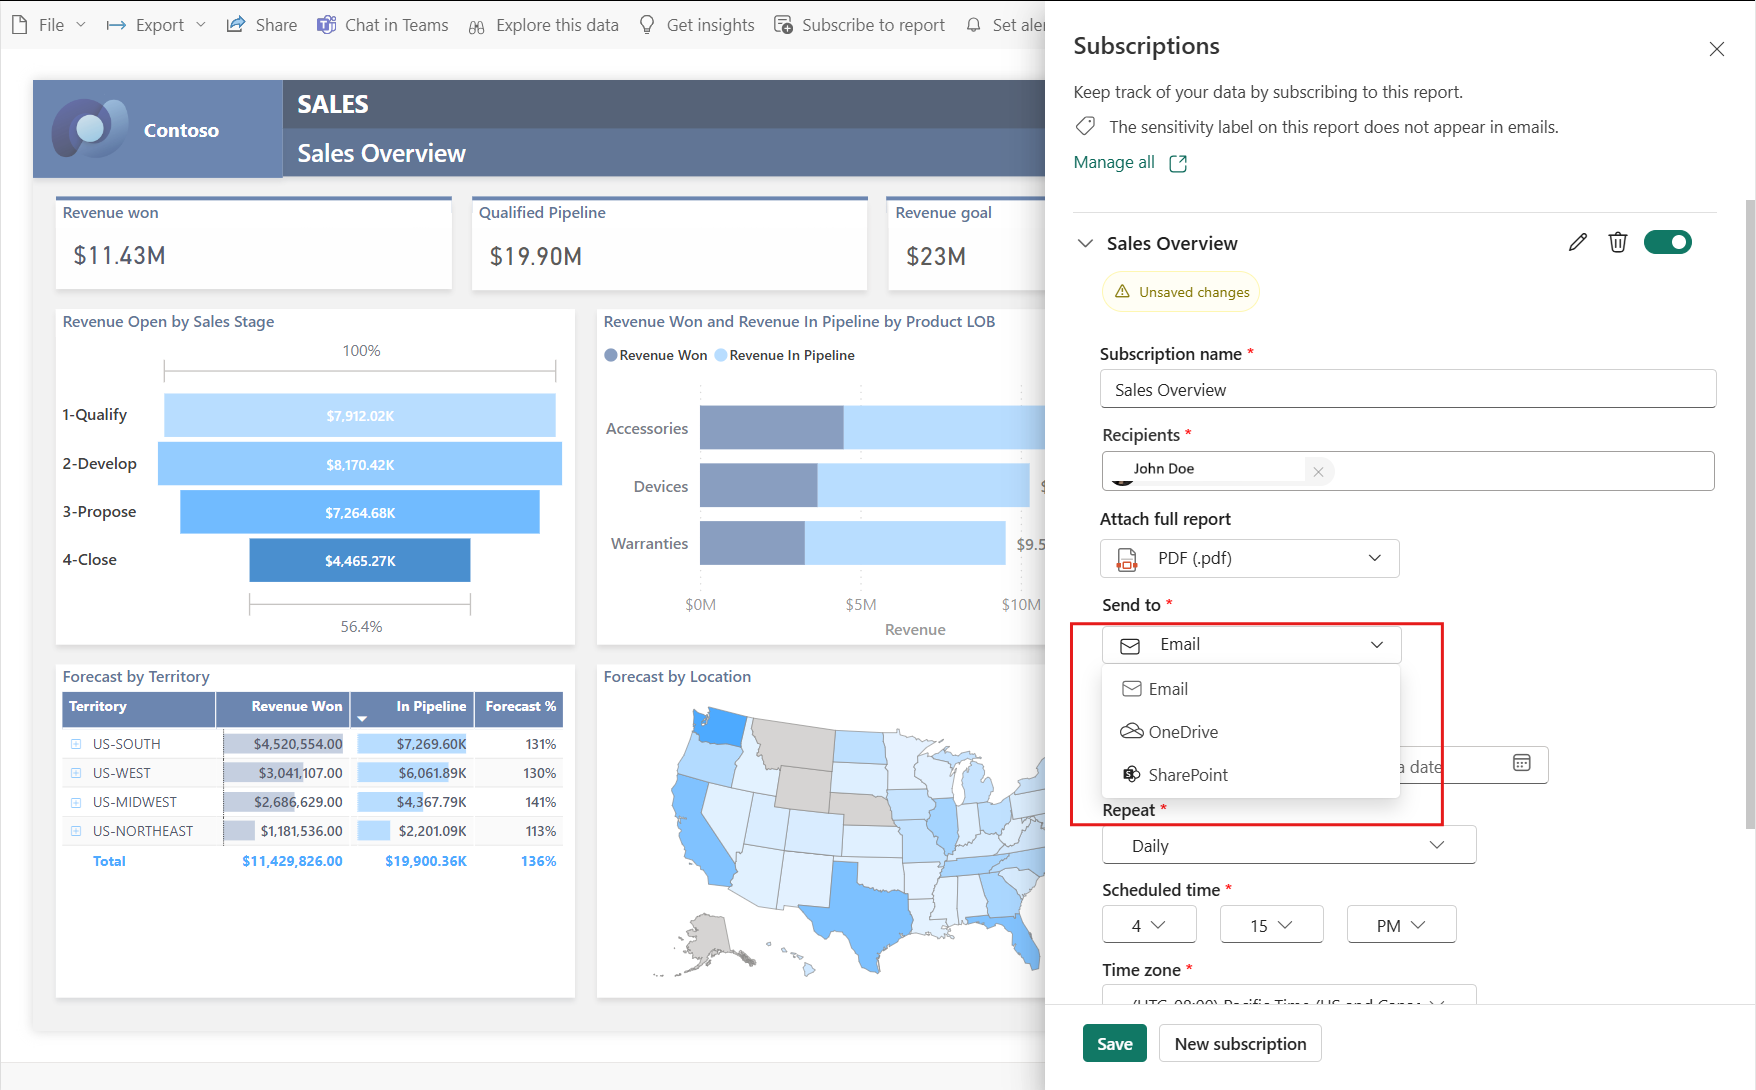The height and width of the screenshot is (1090, 1756).
Task: Delete the Sales Overview subscription
Action: [x=1618, y=241]
